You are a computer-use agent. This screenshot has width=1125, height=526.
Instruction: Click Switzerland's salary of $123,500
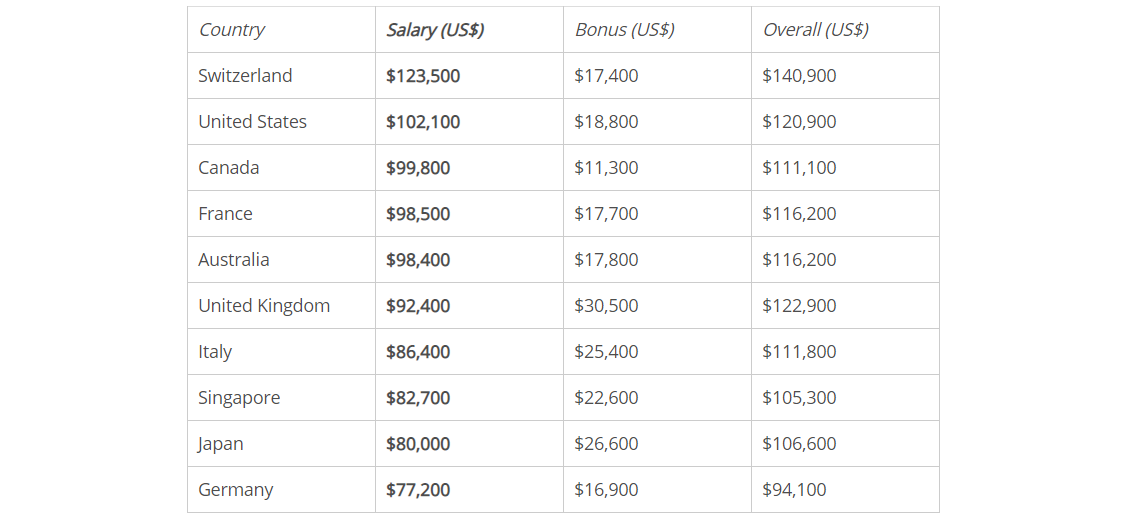pos(423,76)
